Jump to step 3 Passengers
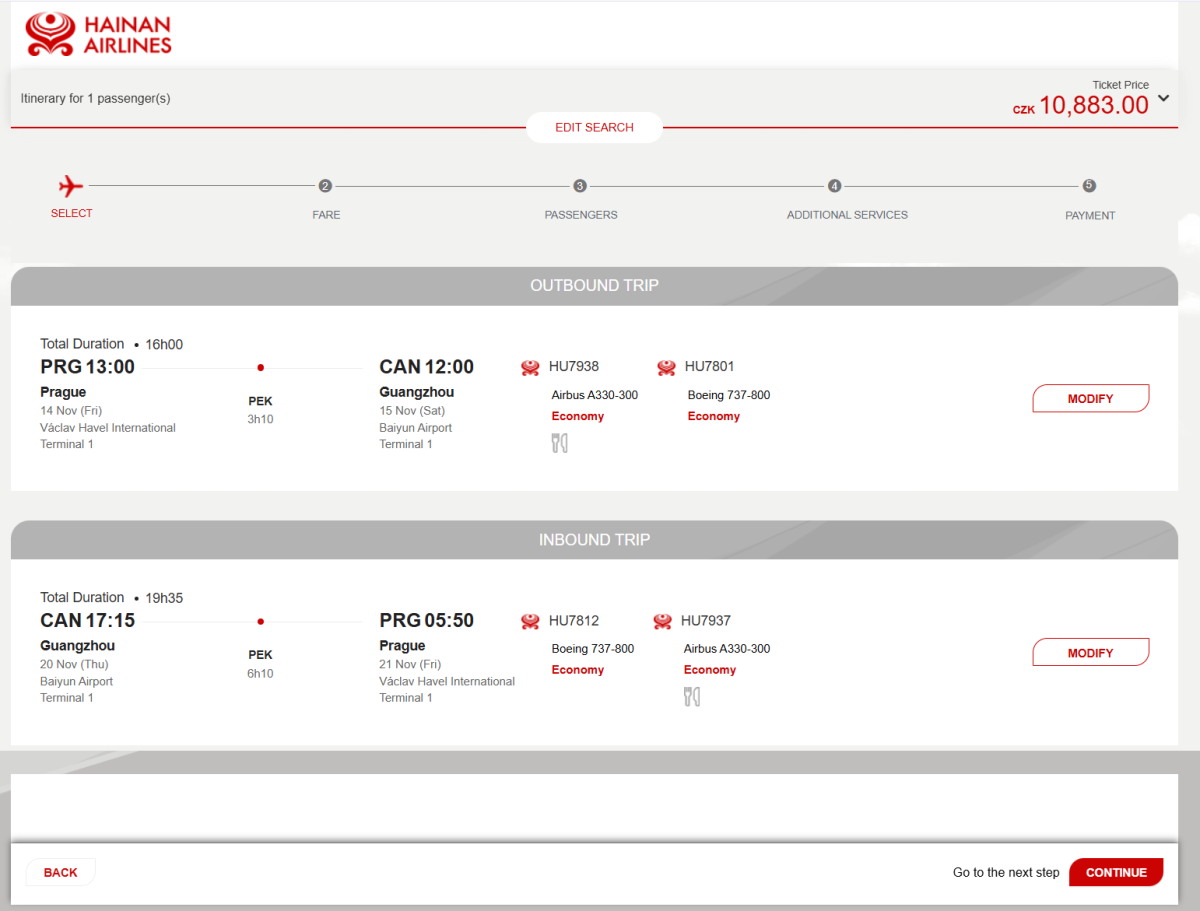Viewport: 1200px width, 911px height. point(580,186)
